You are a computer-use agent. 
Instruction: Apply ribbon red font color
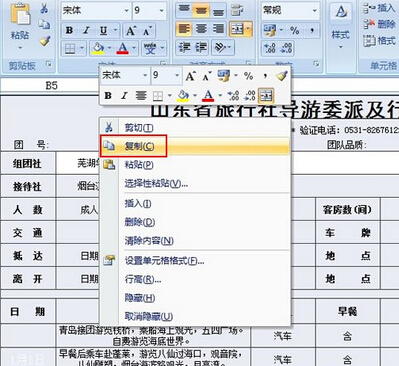pos(123,49)
